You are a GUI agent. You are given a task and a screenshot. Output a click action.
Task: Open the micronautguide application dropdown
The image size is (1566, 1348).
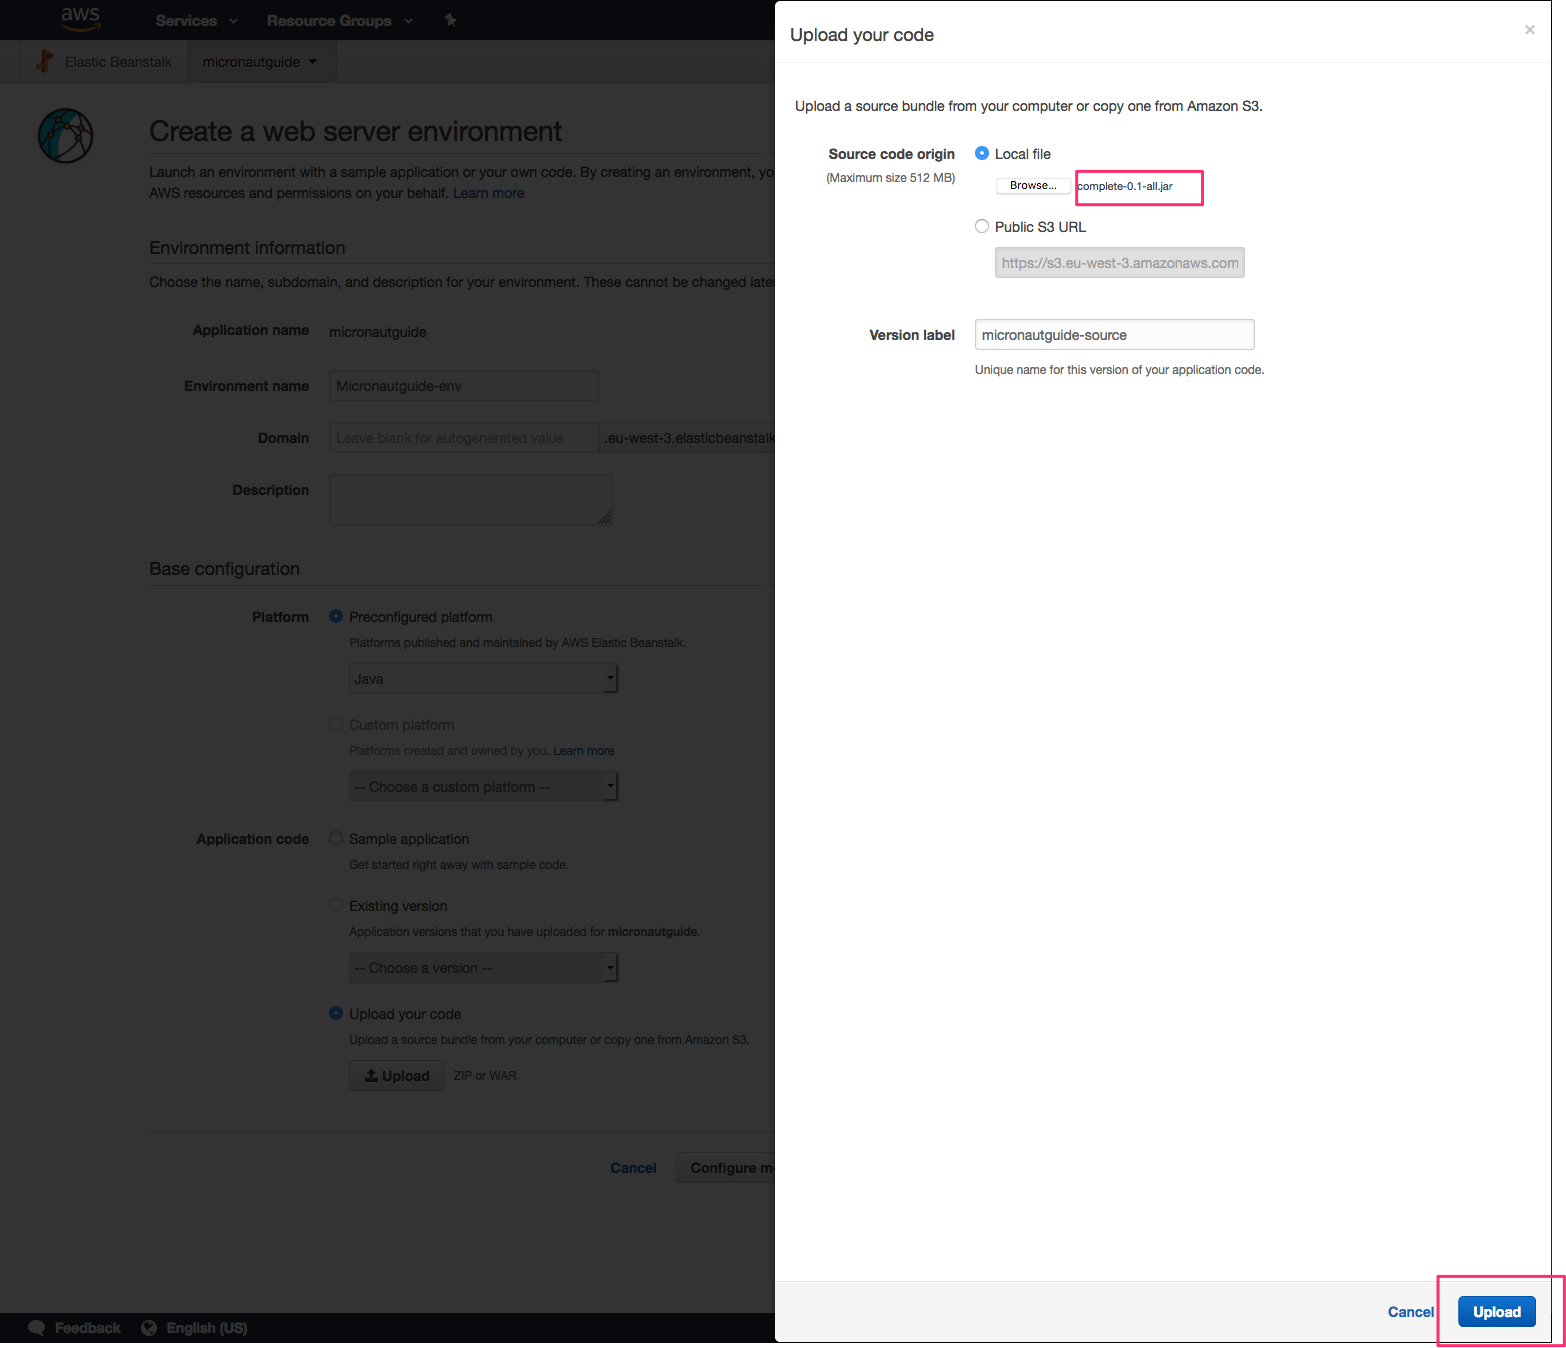260,62
